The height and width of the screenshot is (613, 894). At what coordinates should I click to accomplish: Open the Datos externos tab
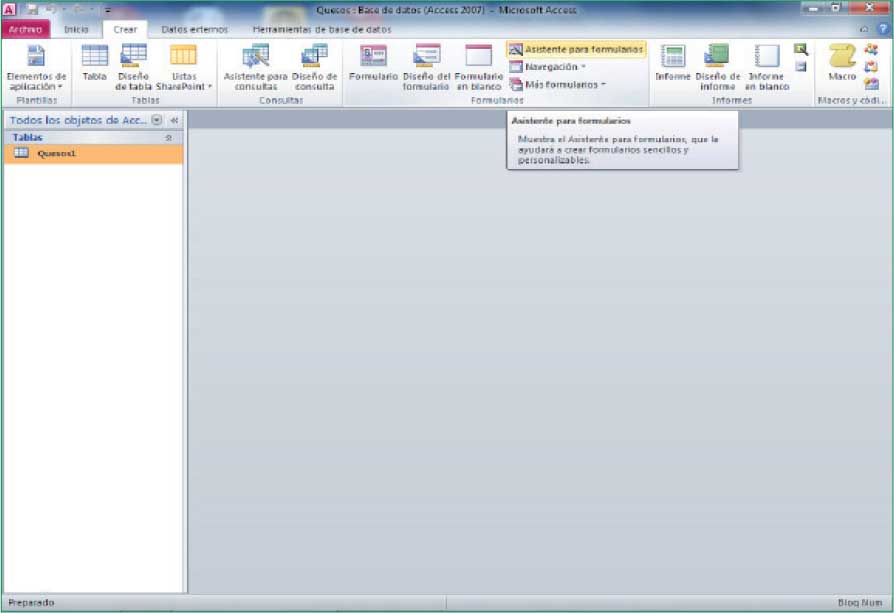click(x=194, y=30)
